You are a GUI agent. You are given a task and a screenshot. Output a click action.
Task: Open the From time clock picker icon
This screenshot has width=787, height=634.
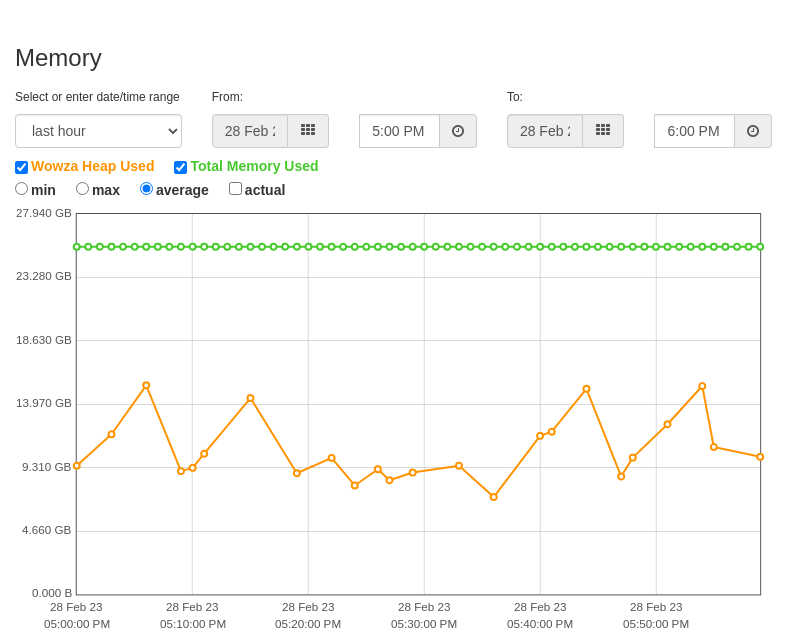458,131
